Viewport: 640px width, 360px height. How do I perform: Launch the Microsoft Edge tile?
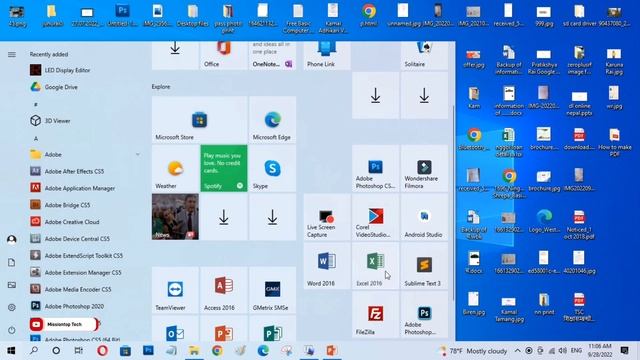tap(272, 120)
